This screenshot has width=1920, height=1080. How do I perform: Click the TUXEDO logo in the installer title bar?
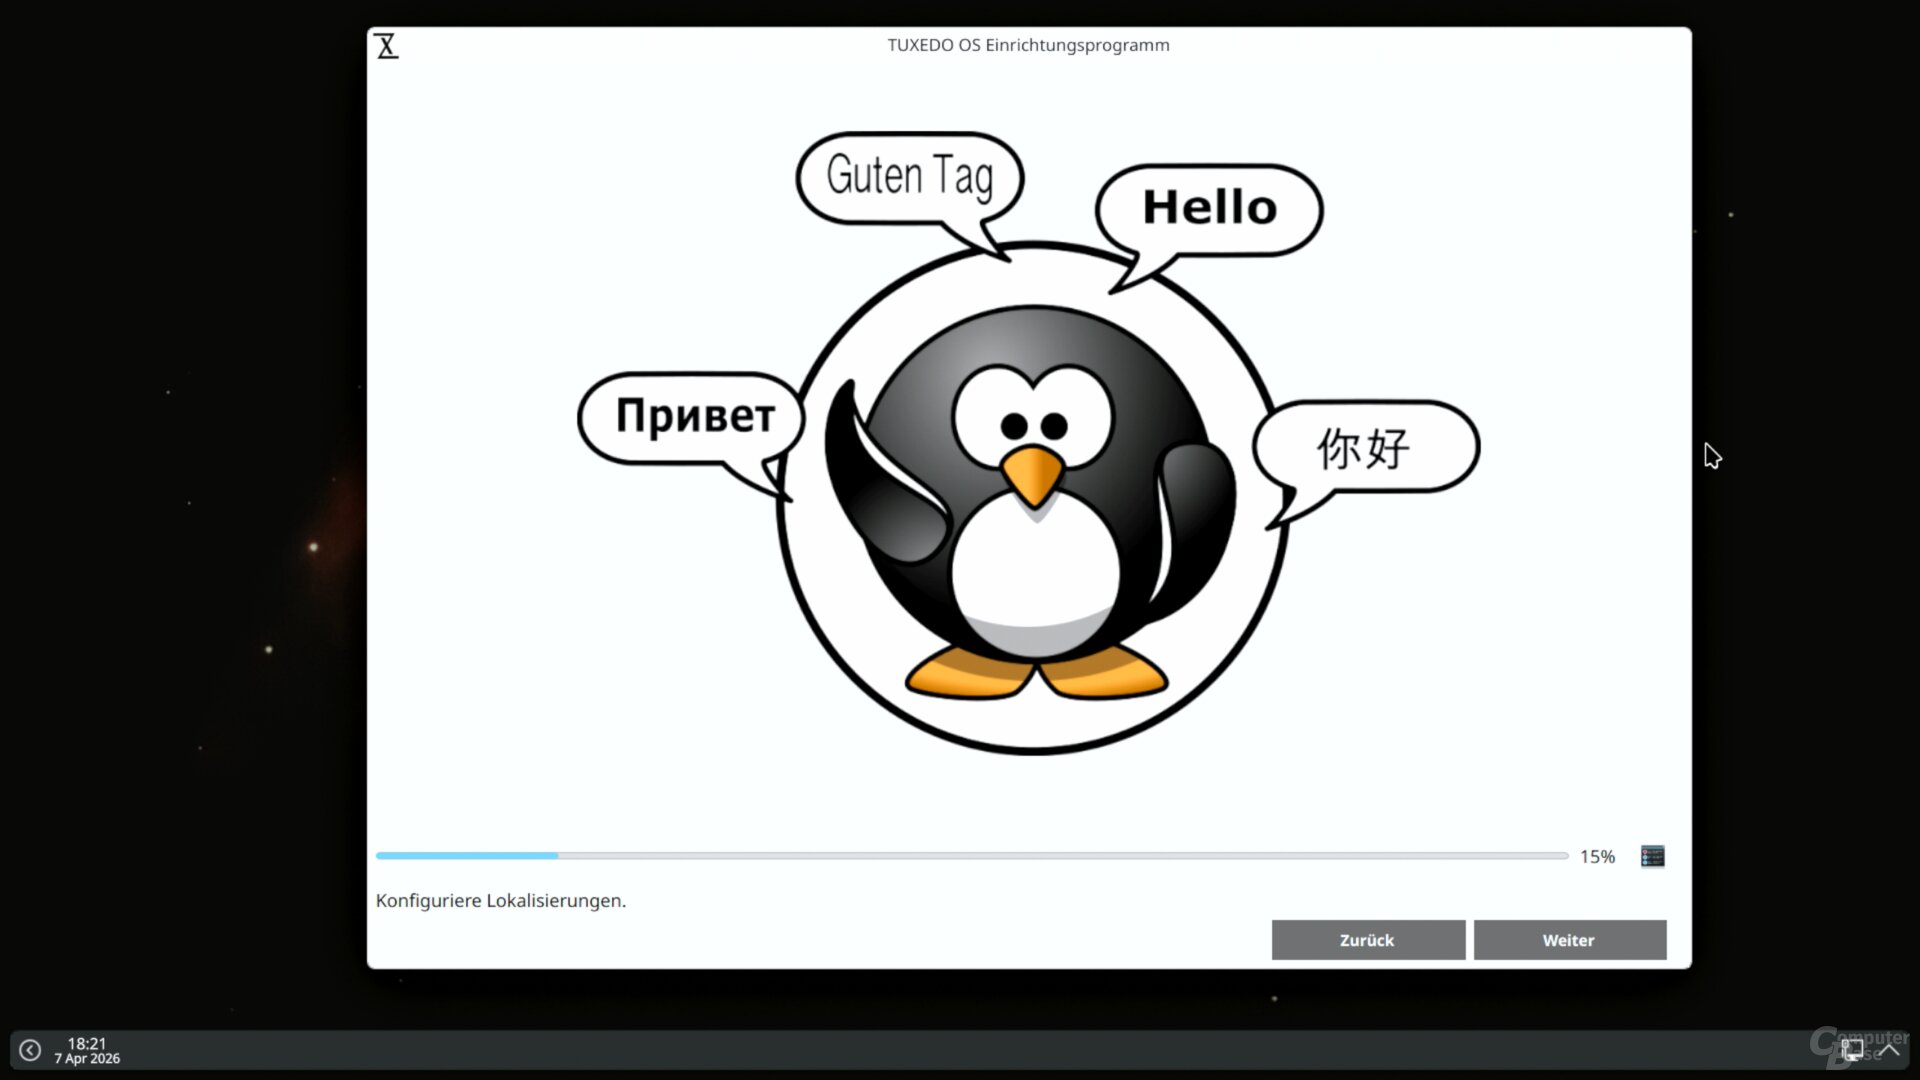pos(387,46)
